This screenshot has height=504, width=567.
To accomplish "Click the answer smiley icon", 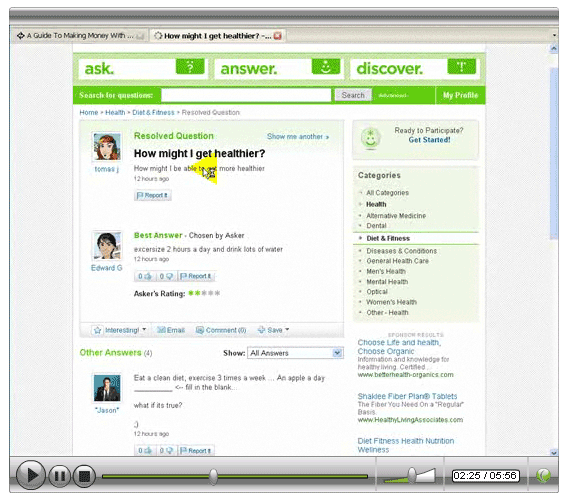I will point(326,67).
